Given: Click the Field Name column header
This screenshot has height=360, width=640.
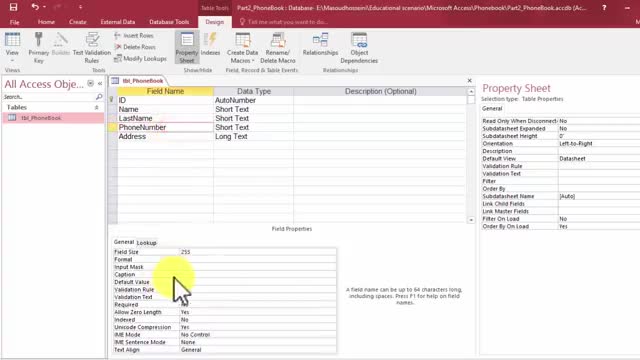Looking at the screenshot, I should [165, 91].
